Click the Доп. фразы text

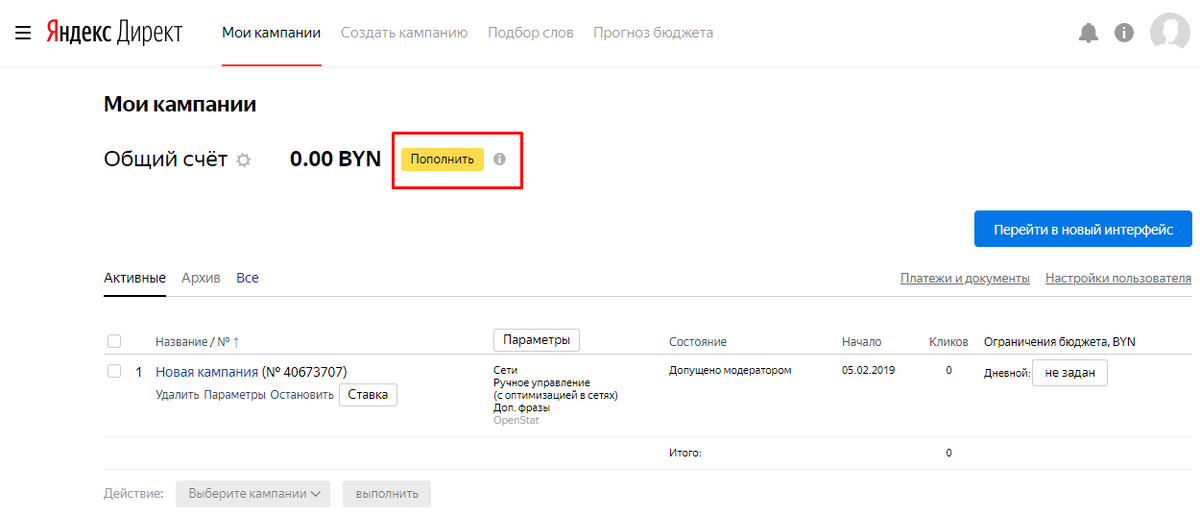tap(520, 408)
